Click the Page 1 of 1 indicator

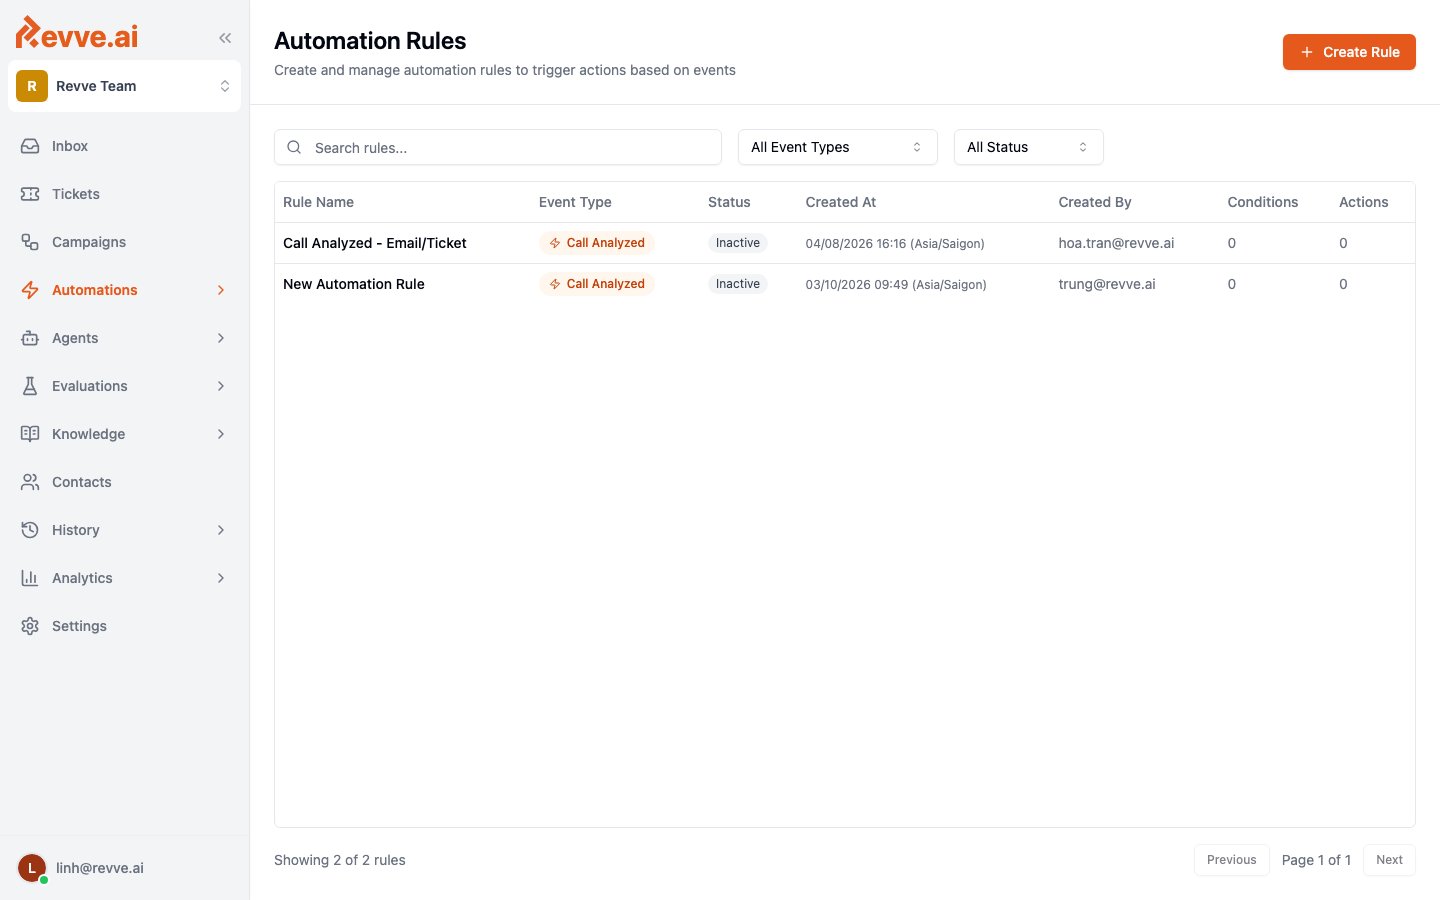tap(1316, 860)
